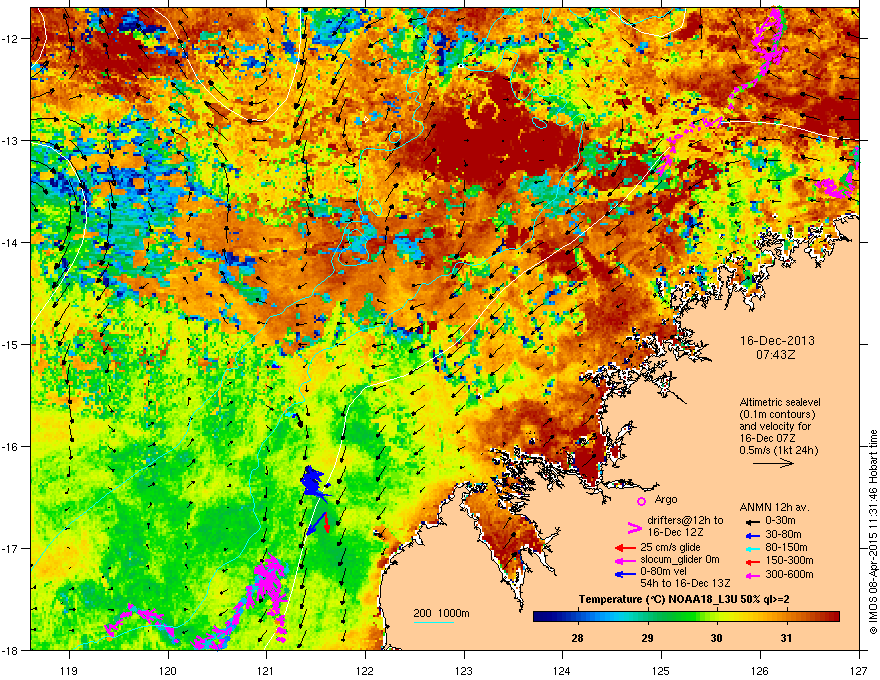Click the text (0.1m contours)

[x=777, y=415]
